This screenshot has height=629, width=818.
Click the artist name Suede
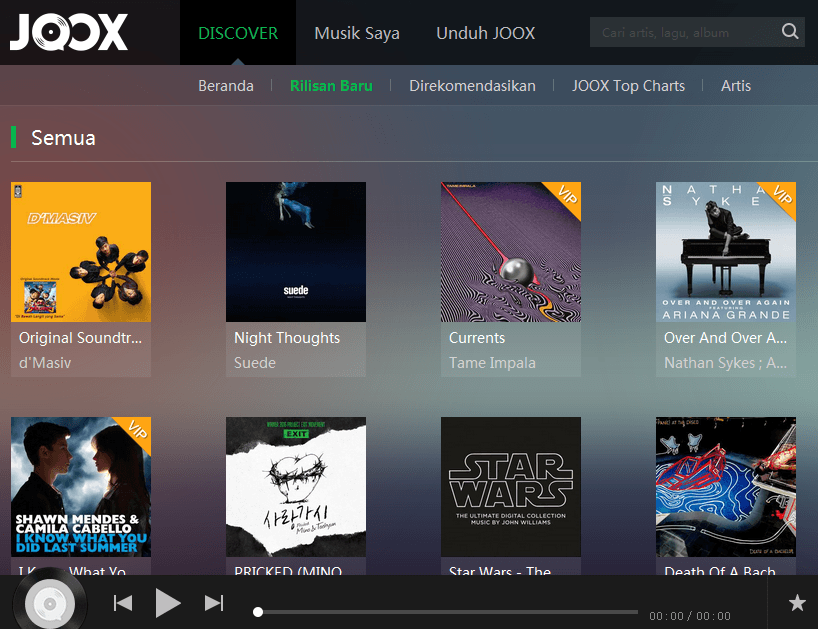click(x=255, y=362)
